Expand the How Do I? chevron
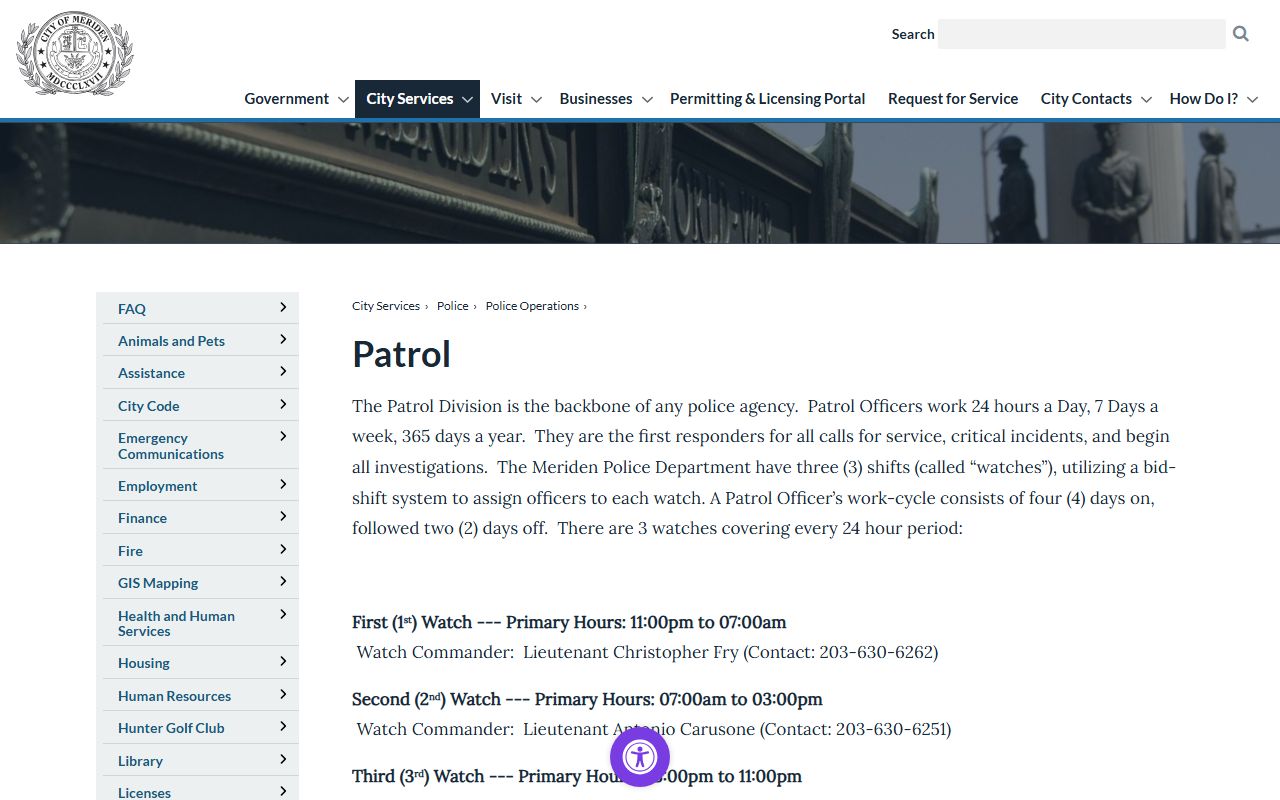The image size is (1280, 800). pyautogui.click(x=1252, y=99)
